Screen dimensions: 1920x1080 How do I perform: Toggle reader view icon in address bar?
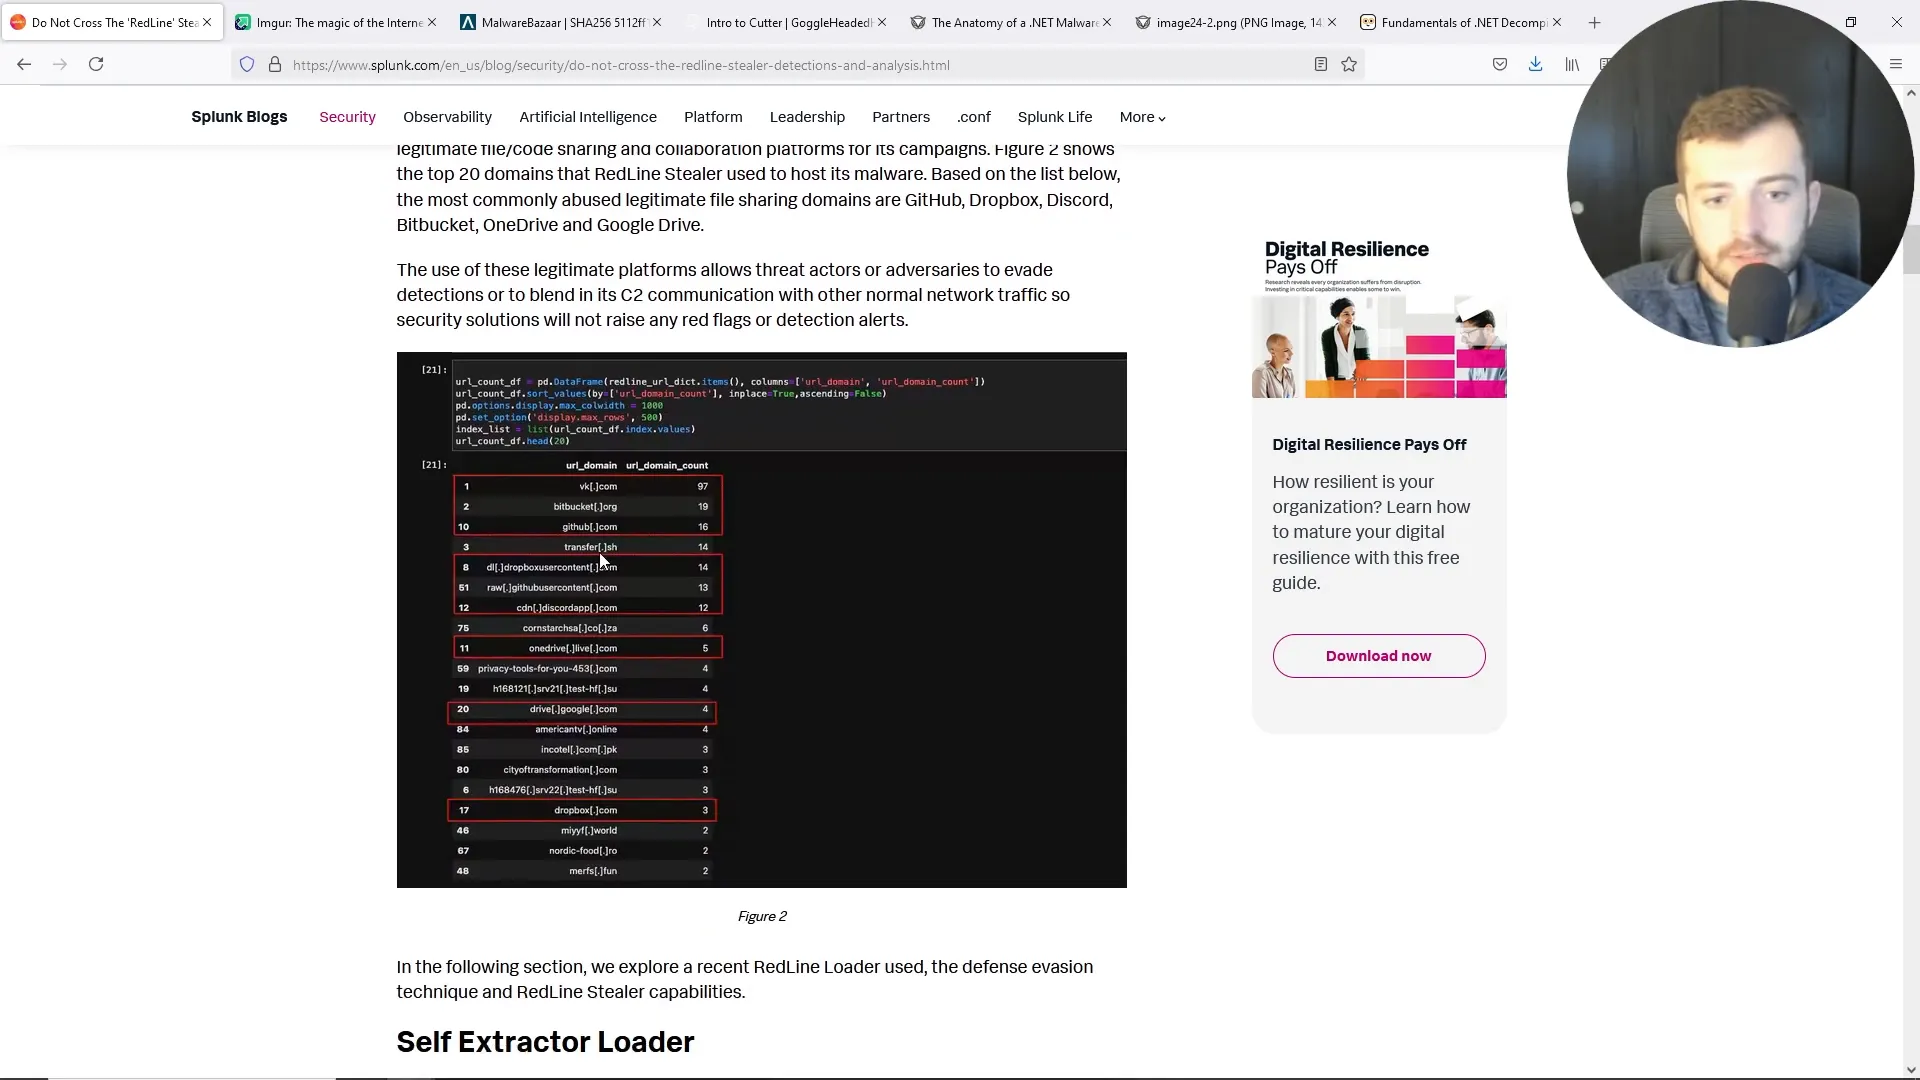(1320, 65)
